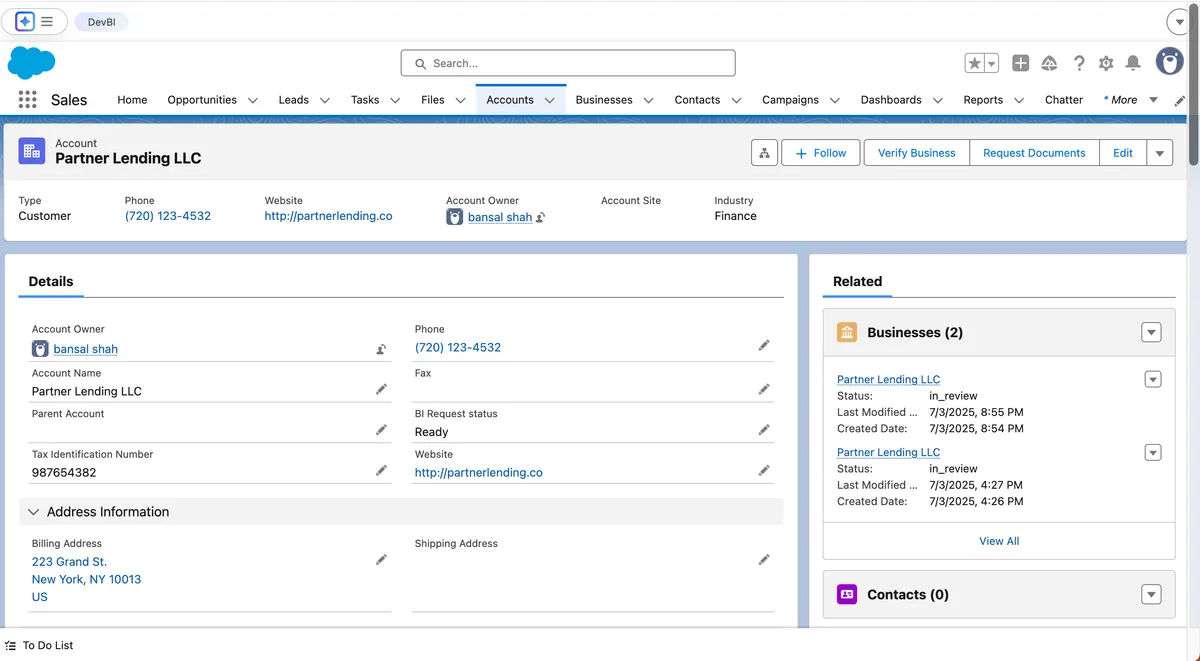Screen dimensions: 1200x661
Task: Click the Global Actions plus icon
Action: [1020, 63]
